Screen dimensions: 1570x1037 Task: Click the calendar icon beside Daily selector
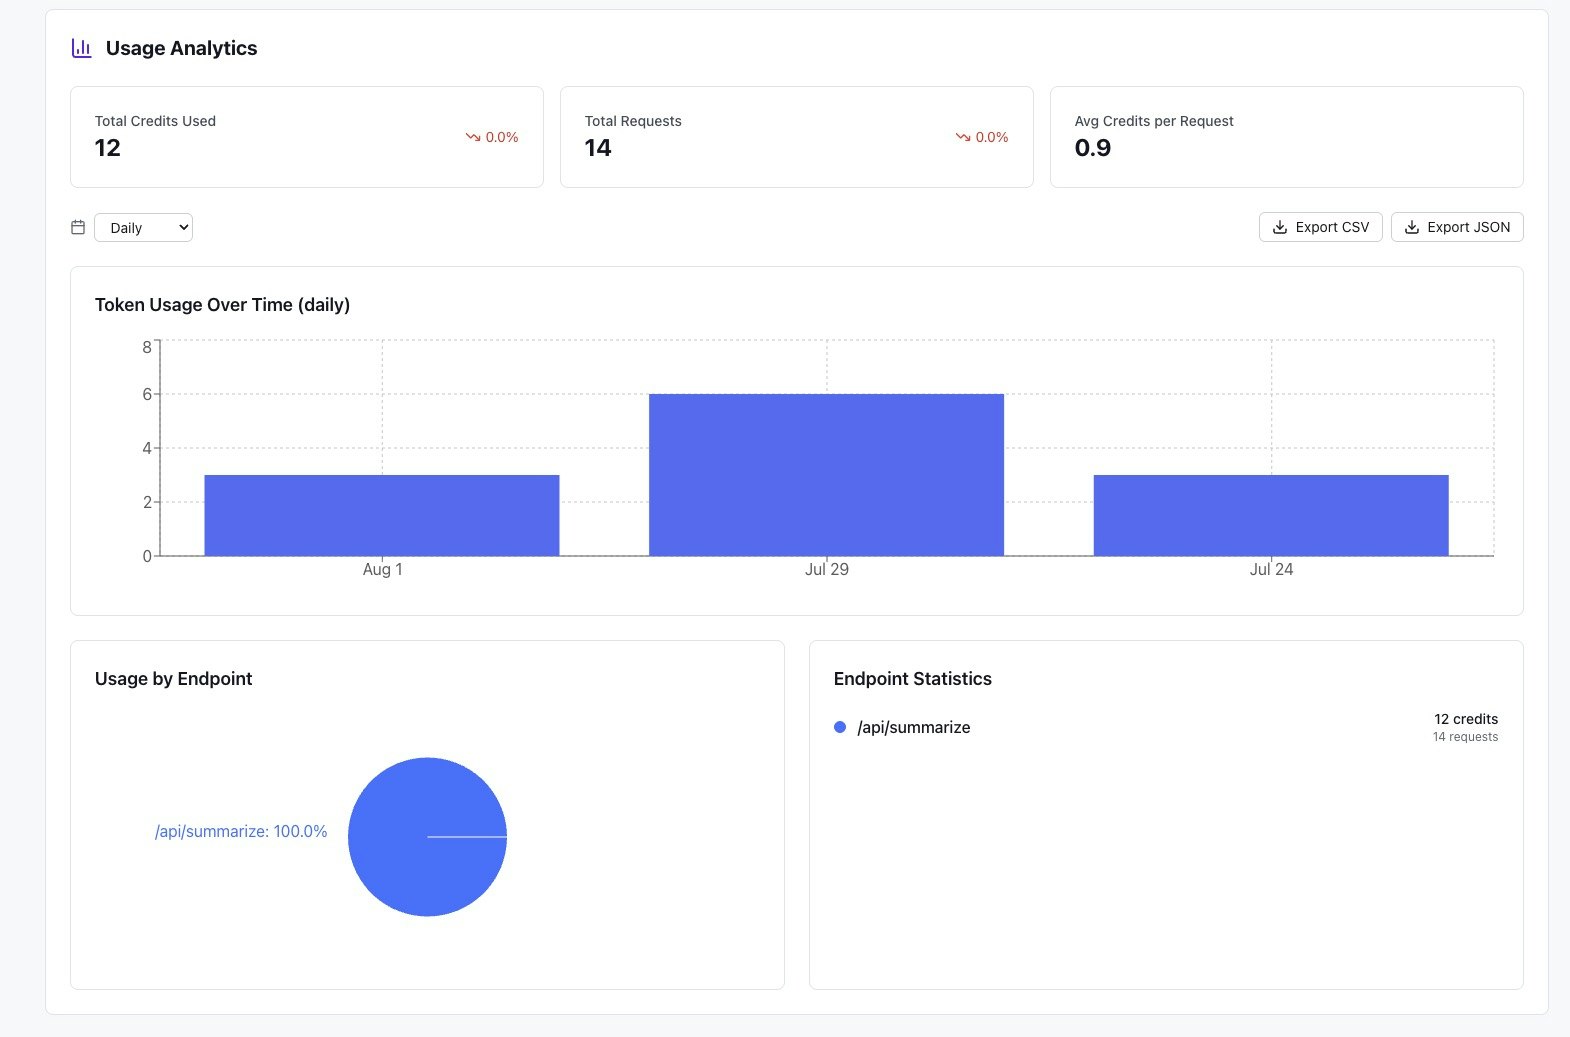pyautogui.click(x=78, y=227)
